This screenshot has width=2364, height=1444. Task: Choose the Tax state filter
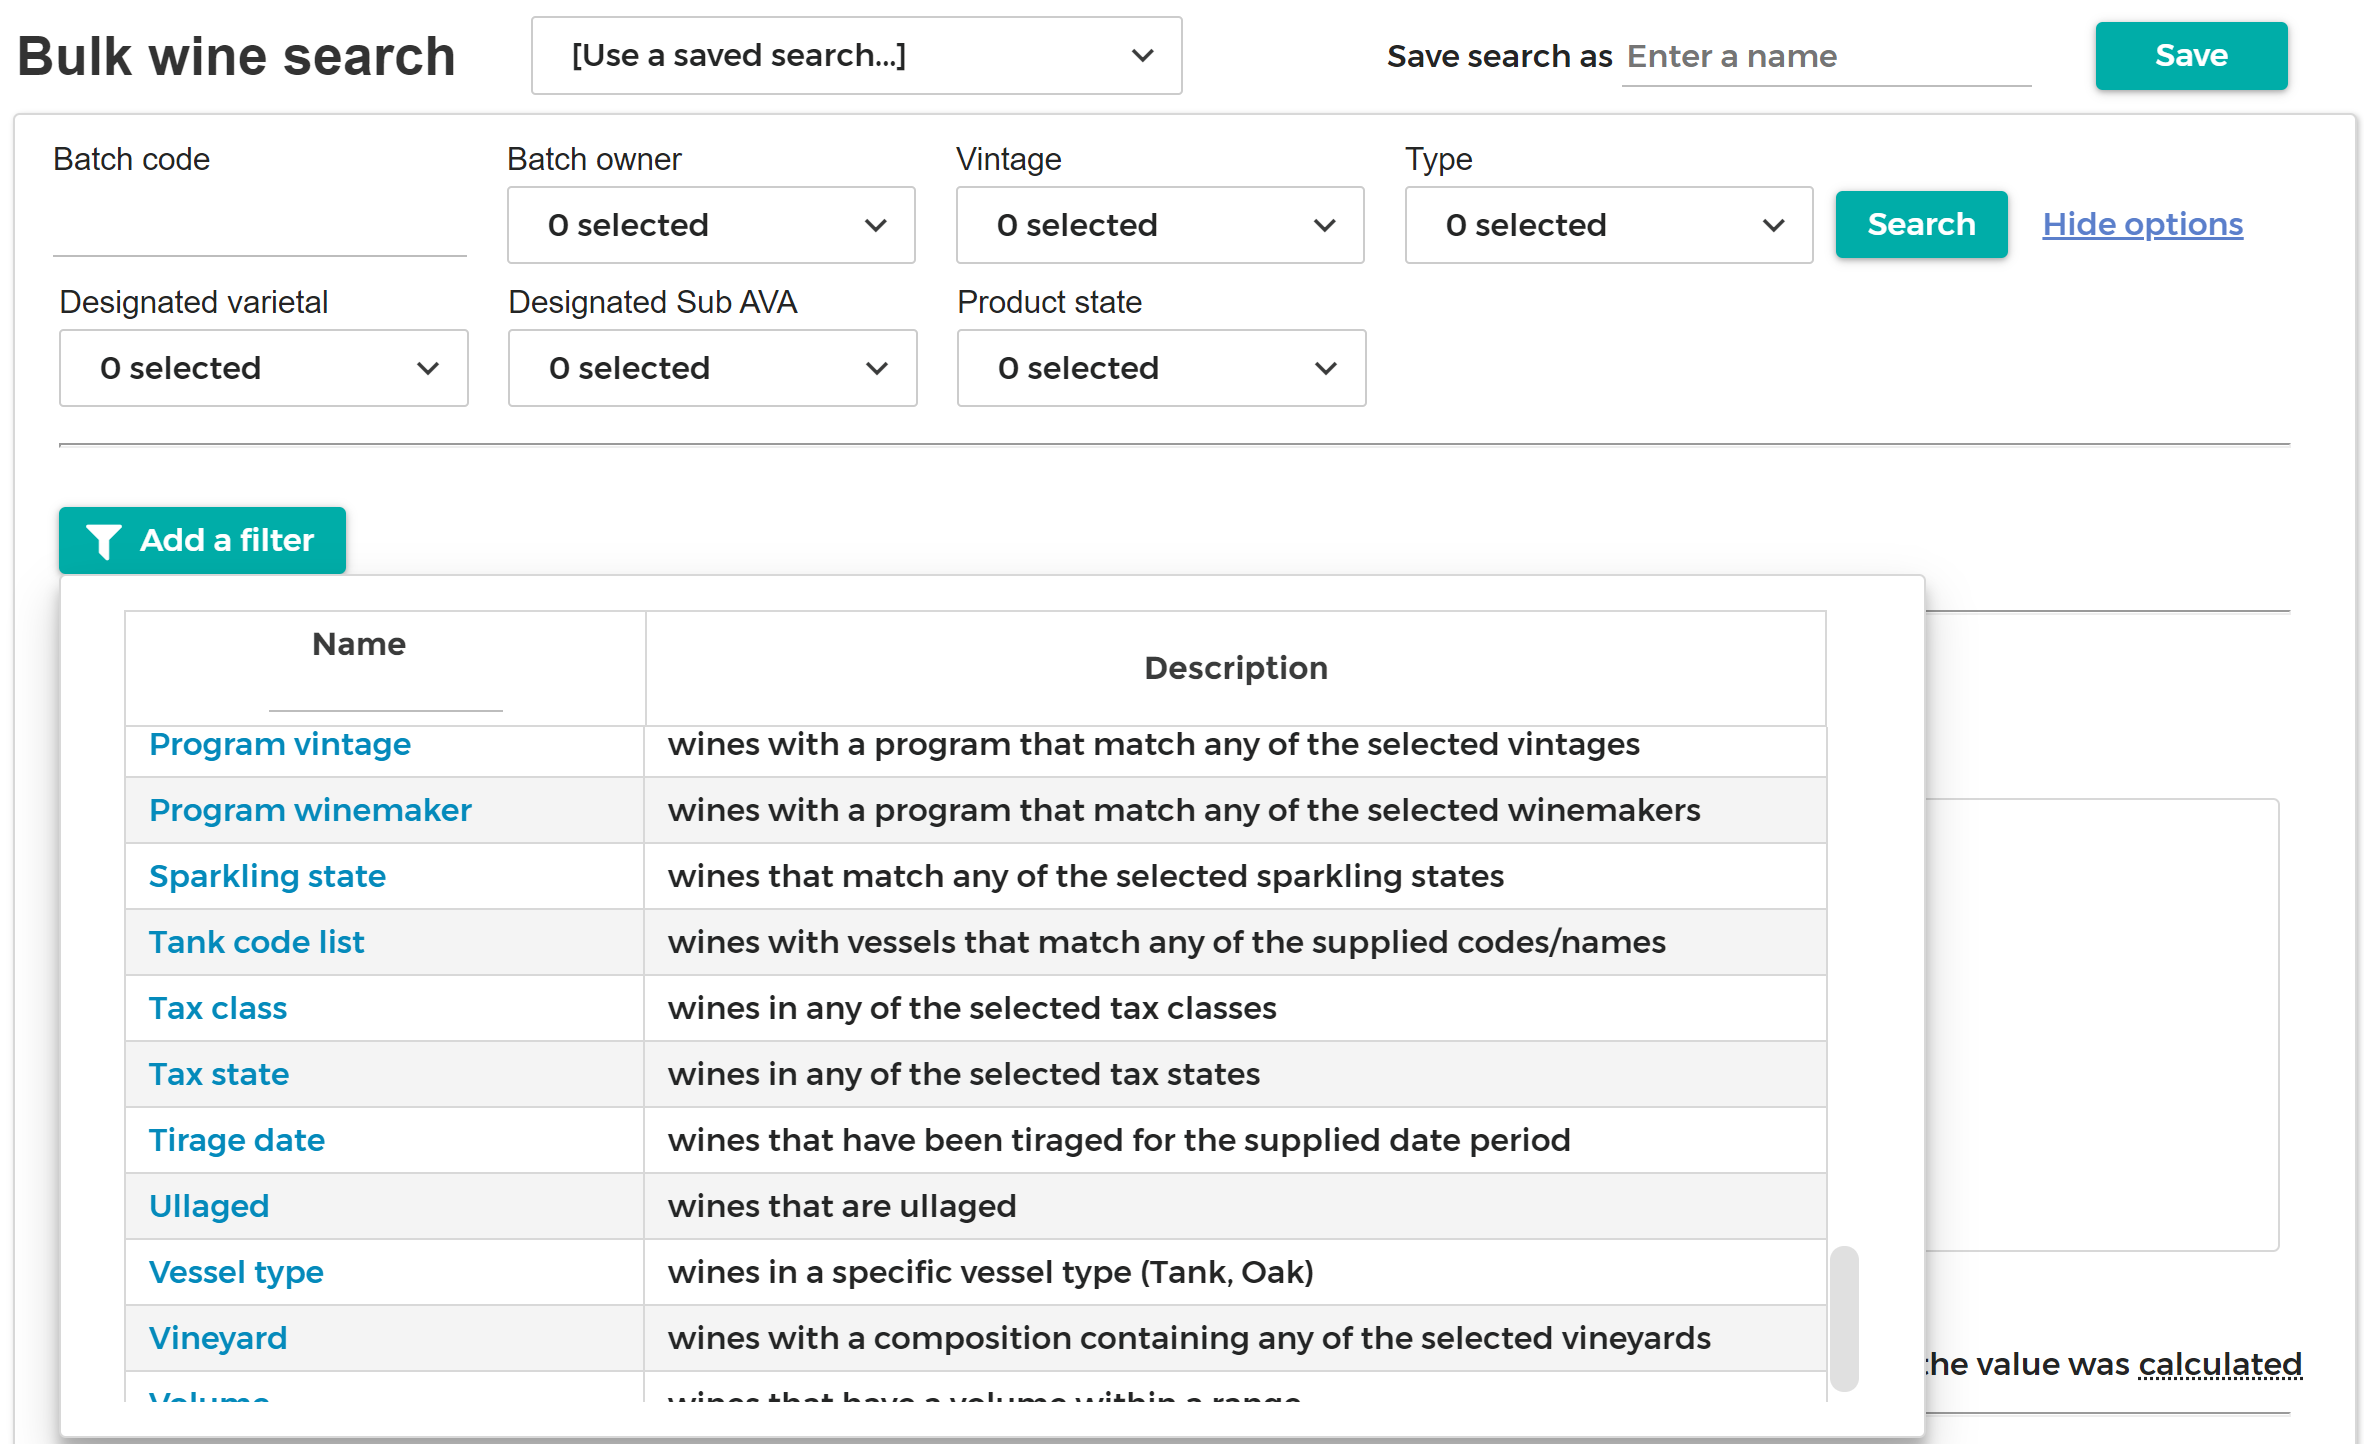219,1074
